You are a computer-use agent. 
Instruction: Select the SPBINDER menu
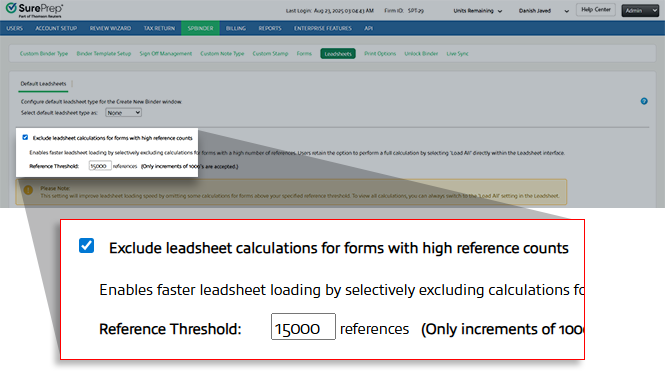[x=200, y=28]
